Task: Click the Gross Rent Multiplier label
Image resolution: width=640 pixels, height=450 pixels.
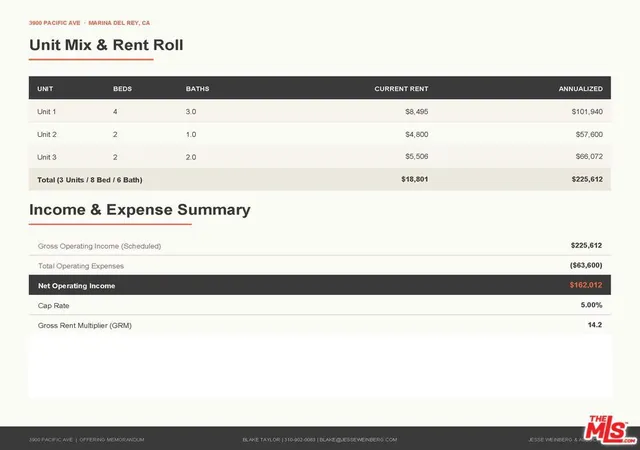Action: pos(85,325)
